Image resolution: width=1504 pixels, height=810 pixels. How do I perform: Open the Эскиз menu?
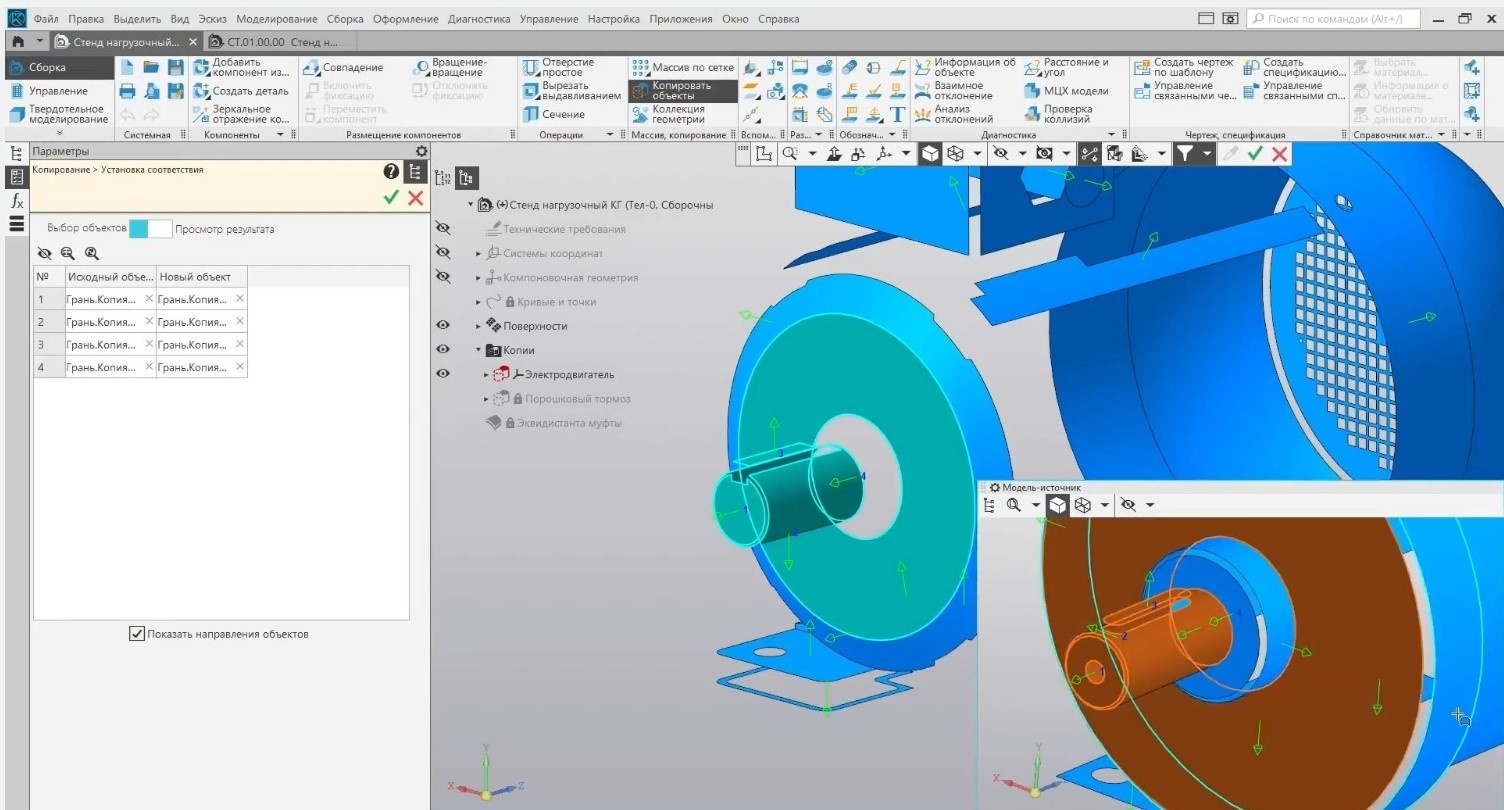[x=212, y=19]
